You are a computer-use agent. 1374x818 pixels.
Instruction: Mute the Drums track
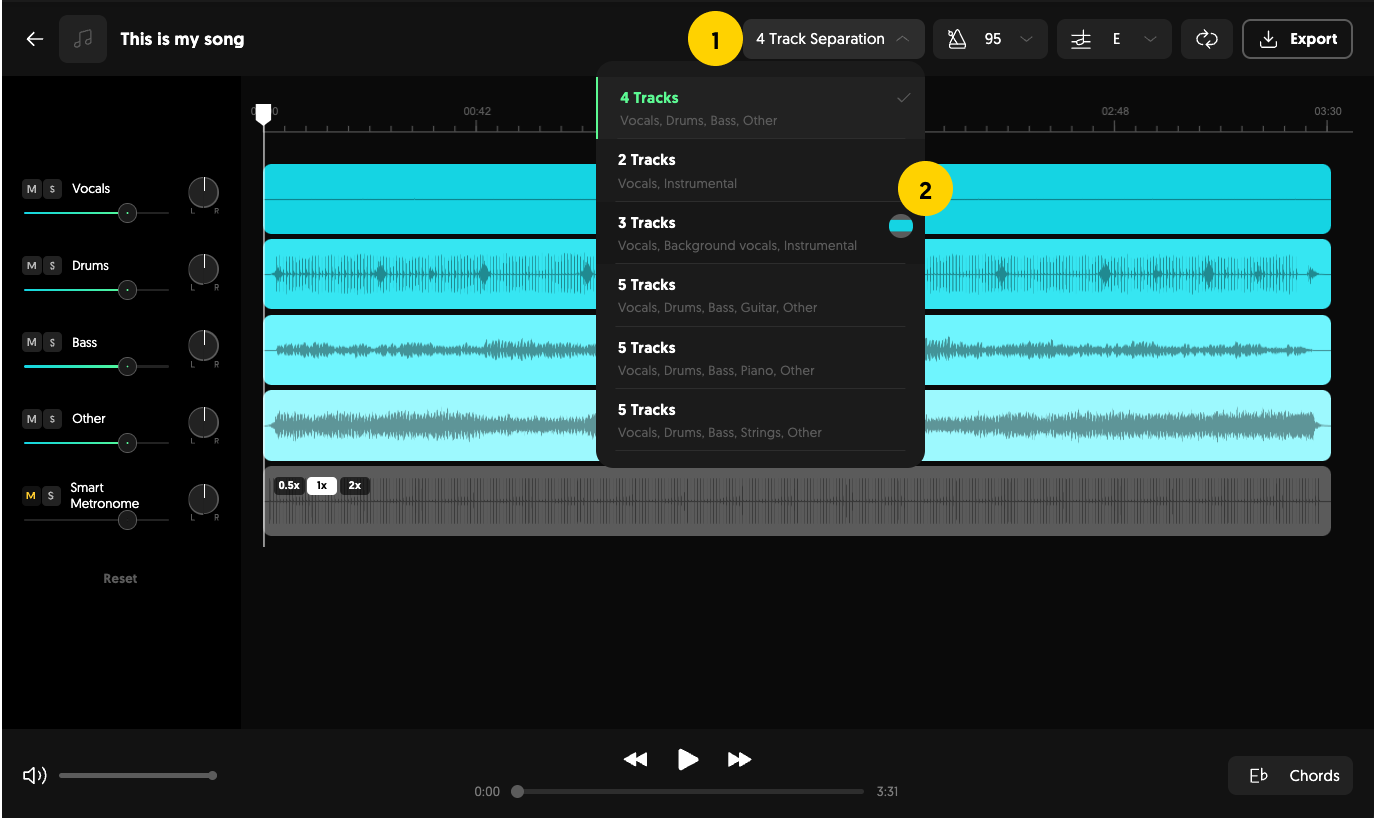31,266
